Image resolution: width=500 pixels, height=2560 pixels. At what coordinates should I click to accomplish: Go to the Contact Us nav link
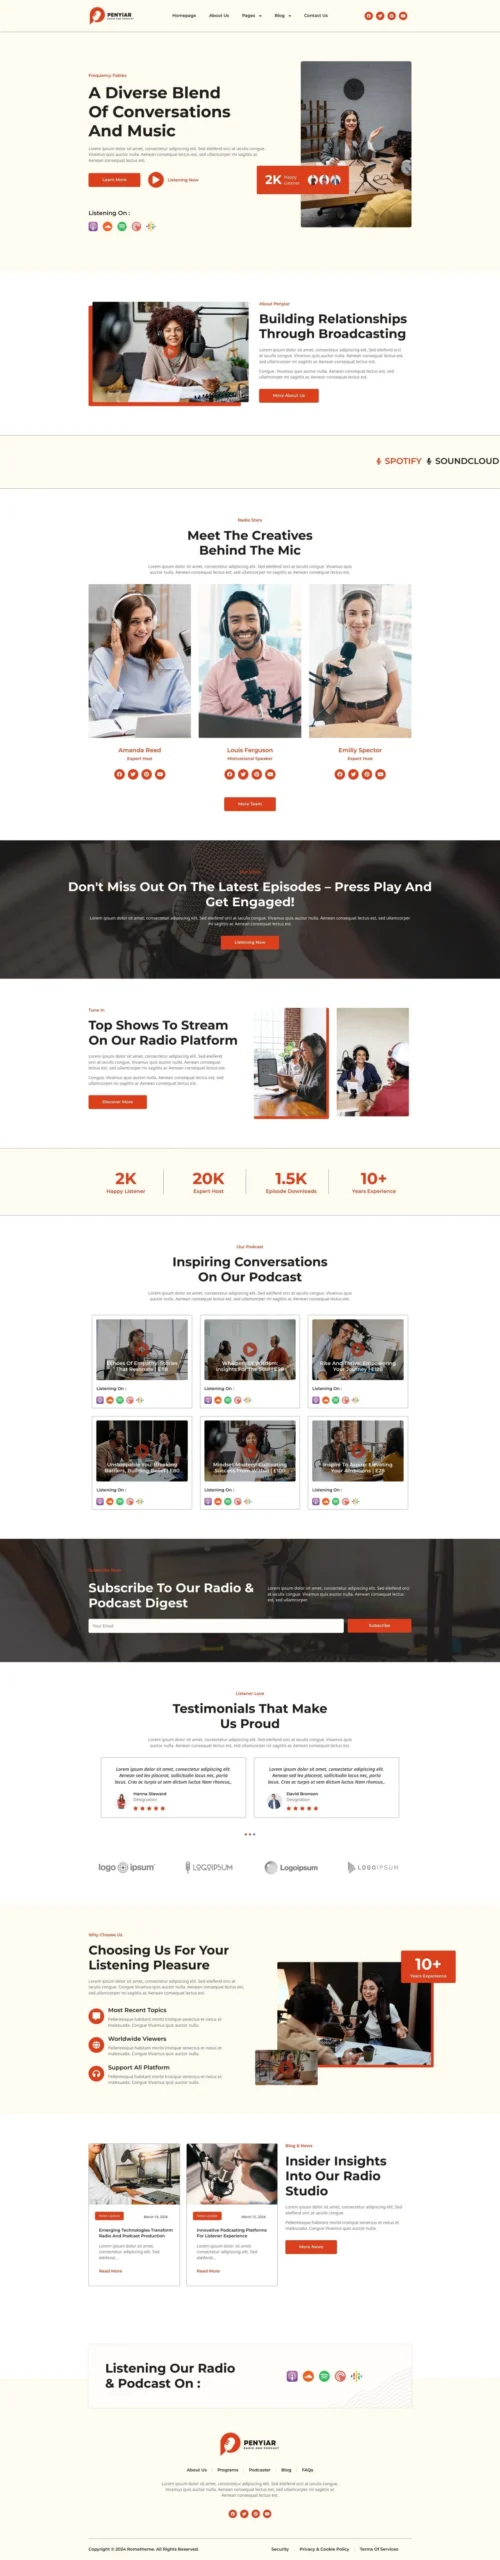tap(316, 16)
